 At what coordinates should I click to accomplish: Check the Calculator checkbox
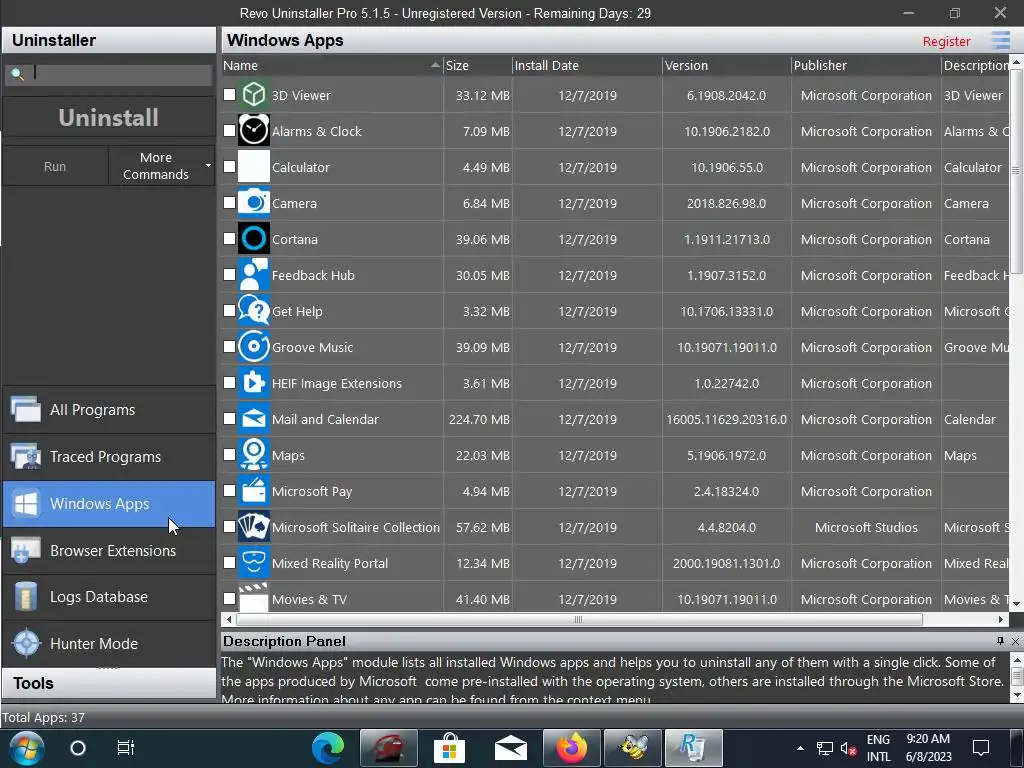229,167
